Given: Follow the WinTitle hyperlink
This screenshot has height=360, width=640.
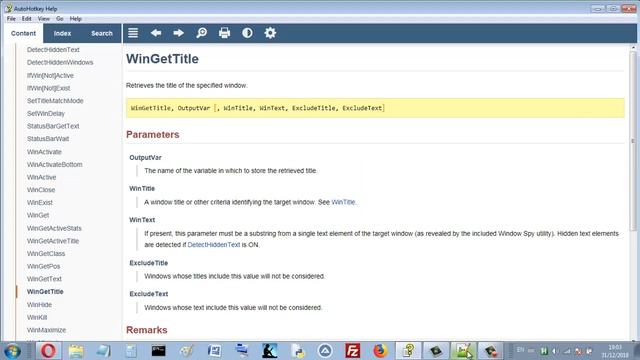Looking at the screenshot, I should click(343, 202).
